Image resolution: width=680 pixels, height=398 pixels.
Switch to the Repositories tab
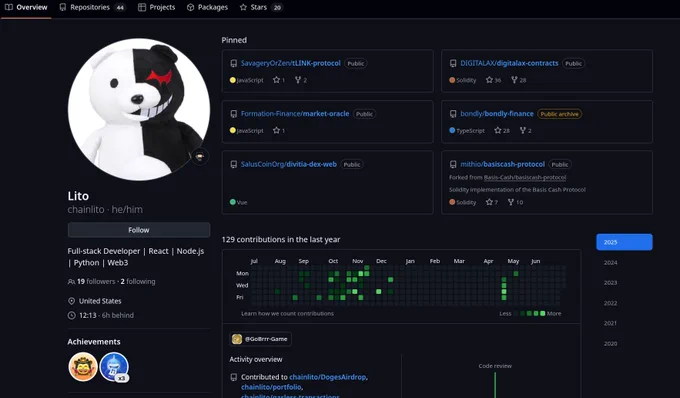click(92, 7)
